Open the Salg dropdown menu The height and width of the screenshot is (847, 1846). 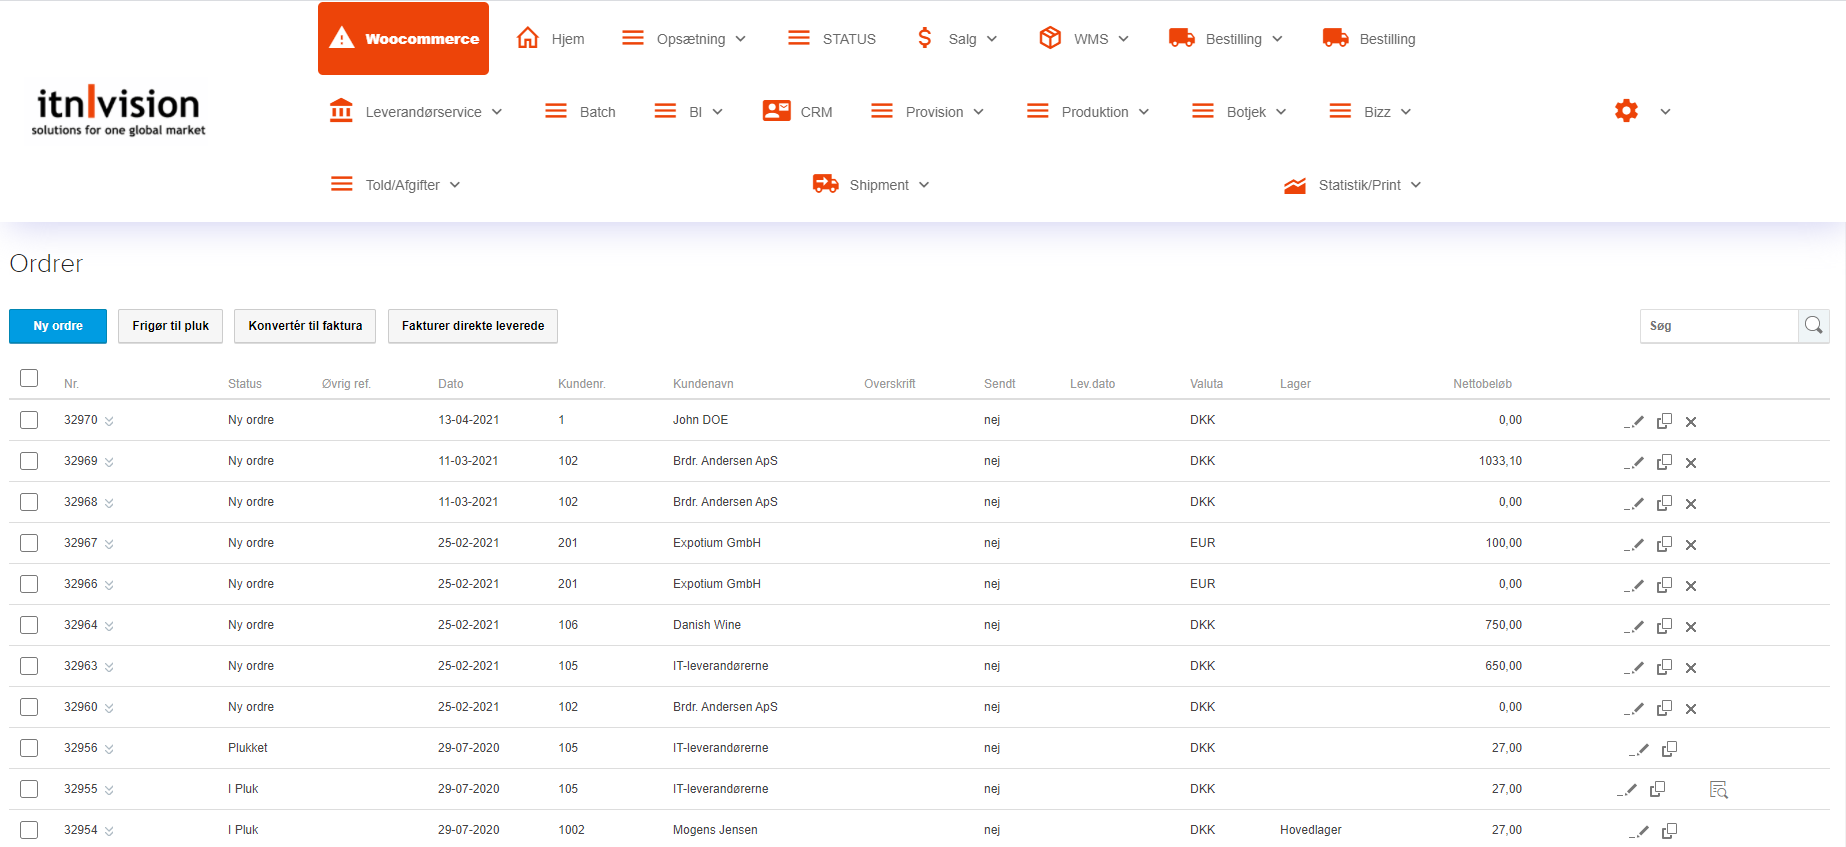point(957,39)
